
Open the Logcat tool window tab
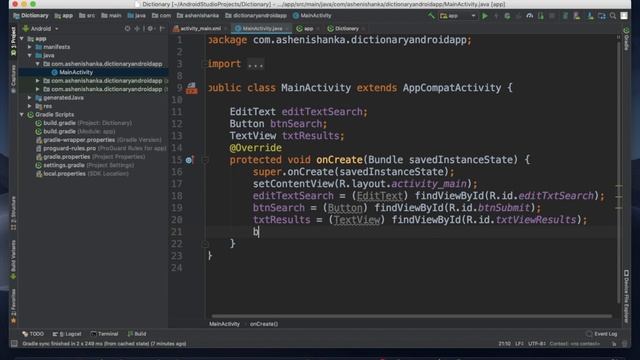(67, 334)
